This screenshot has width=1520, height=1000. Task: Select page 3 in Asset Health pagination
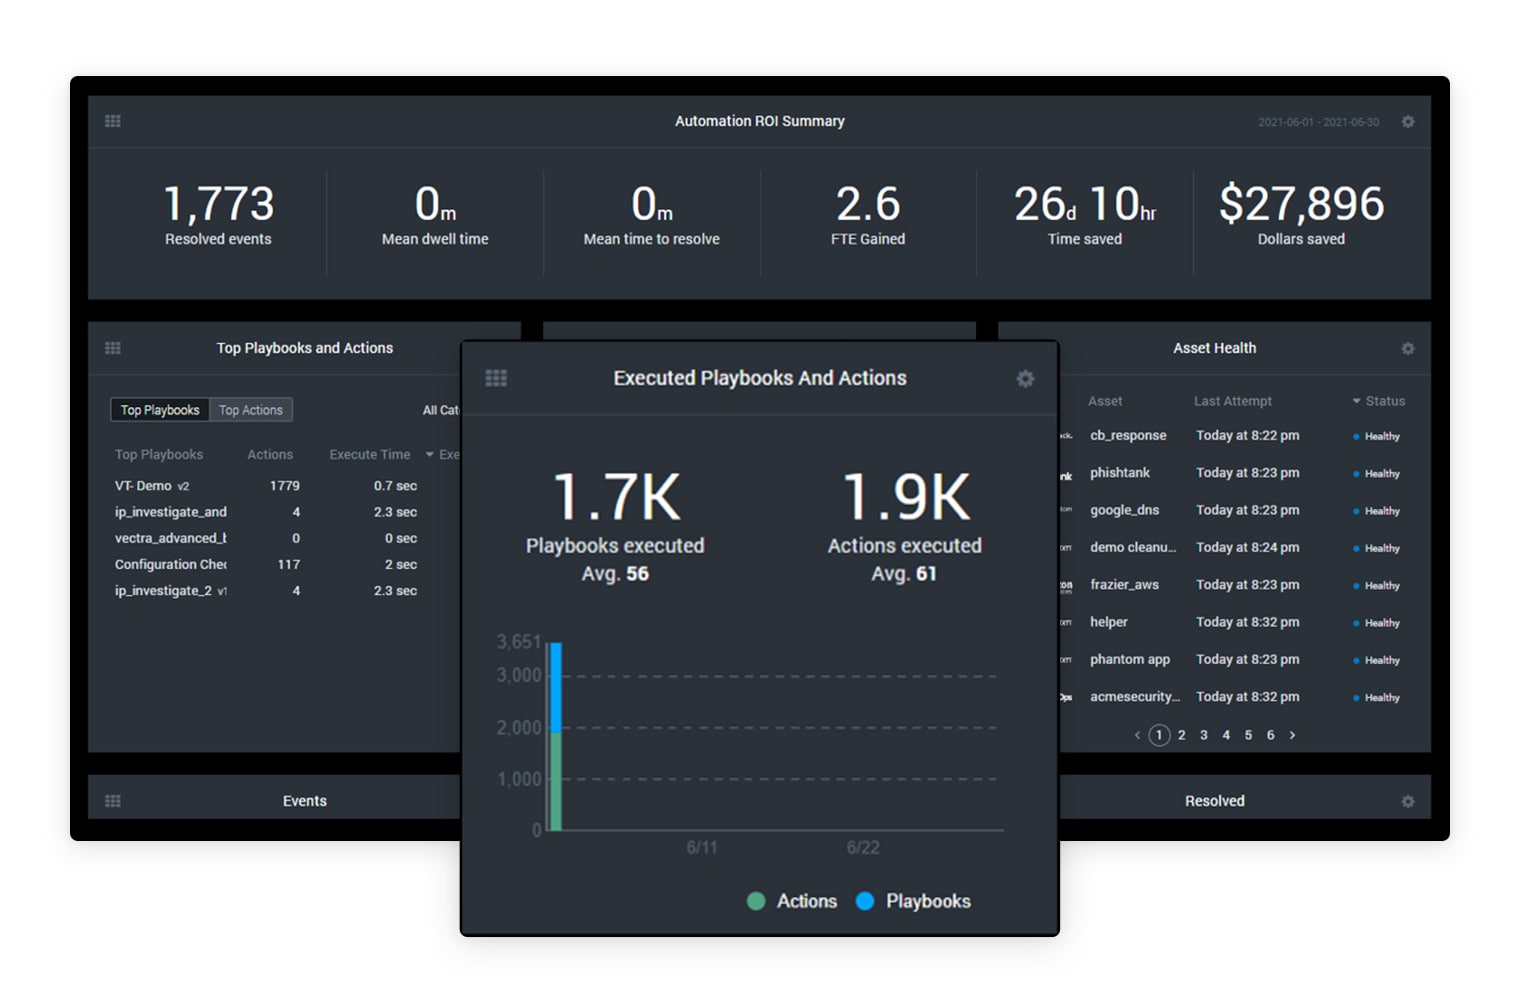[x=1204, y=735]
